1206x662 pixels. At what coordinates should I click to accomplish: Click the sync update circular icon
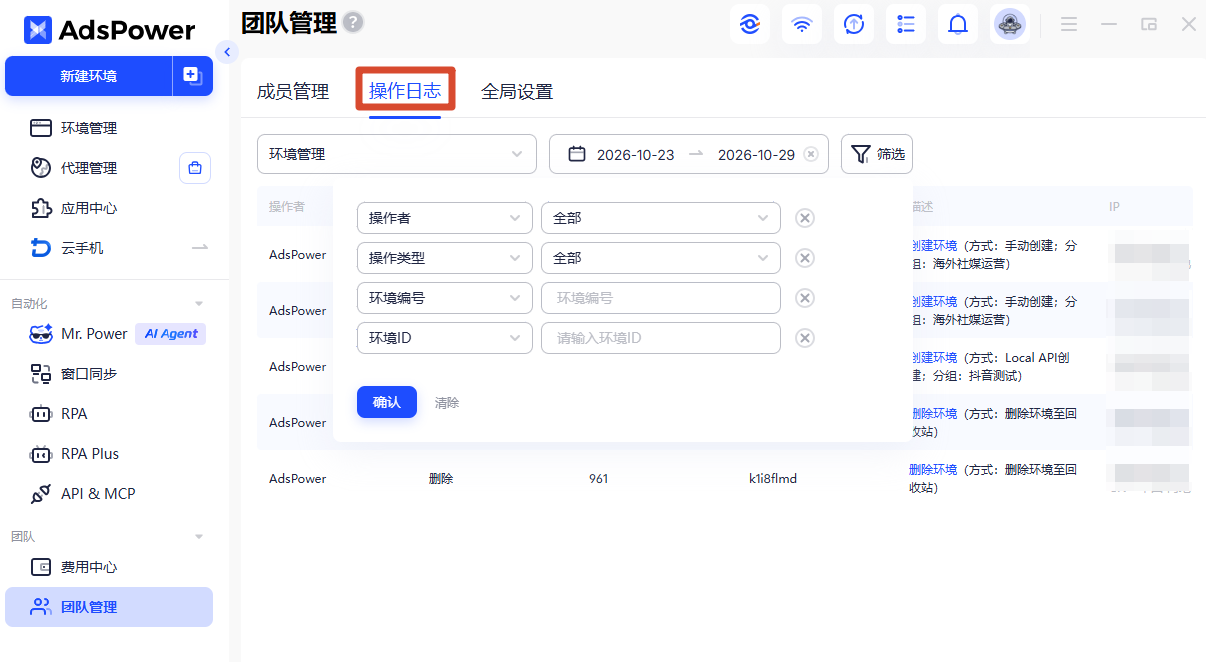coord(854,24)
